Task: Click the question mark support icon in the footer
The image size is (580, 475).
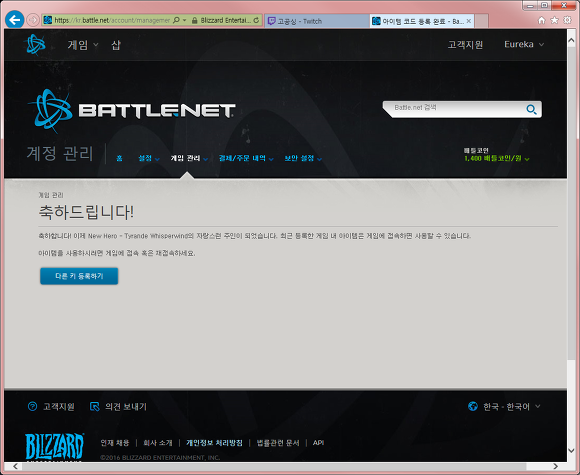Action: coord(32,406)
